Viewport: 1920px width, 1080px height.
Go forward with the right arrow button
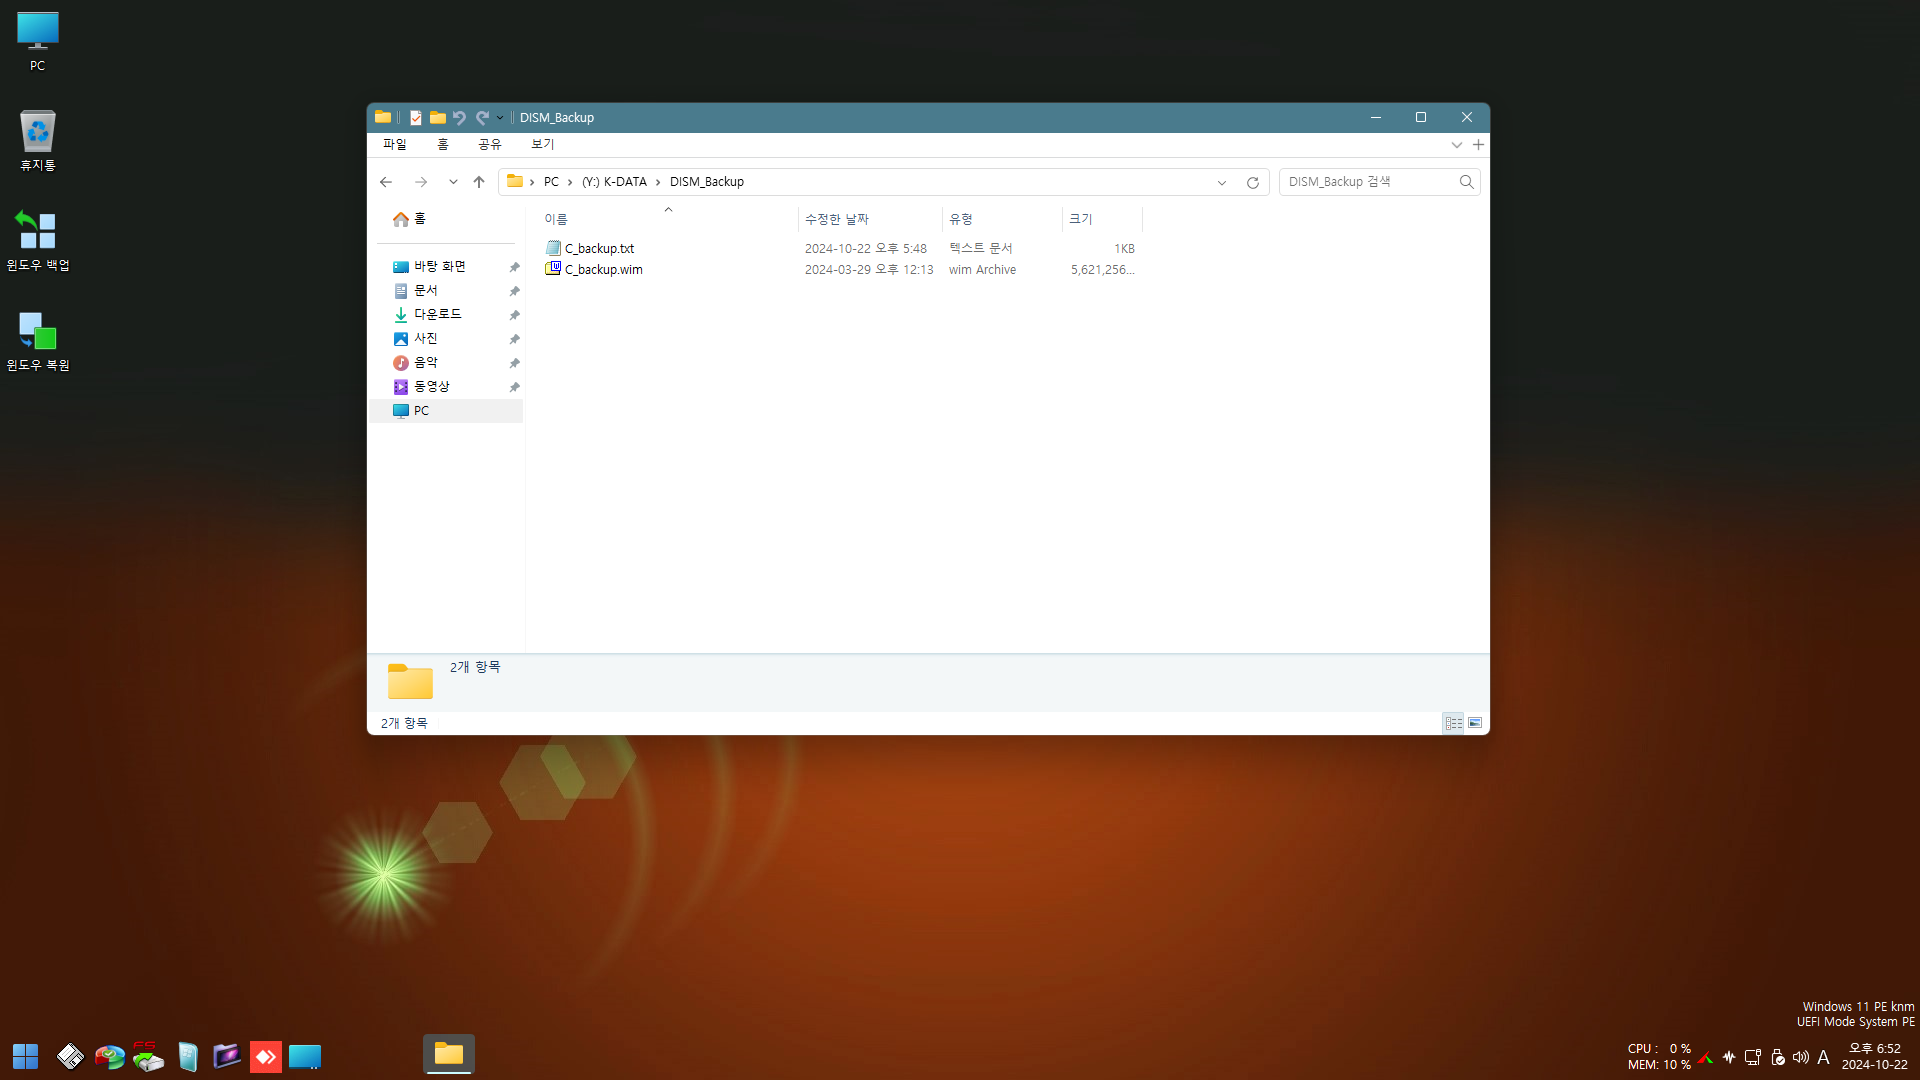[x=421, y=182]
